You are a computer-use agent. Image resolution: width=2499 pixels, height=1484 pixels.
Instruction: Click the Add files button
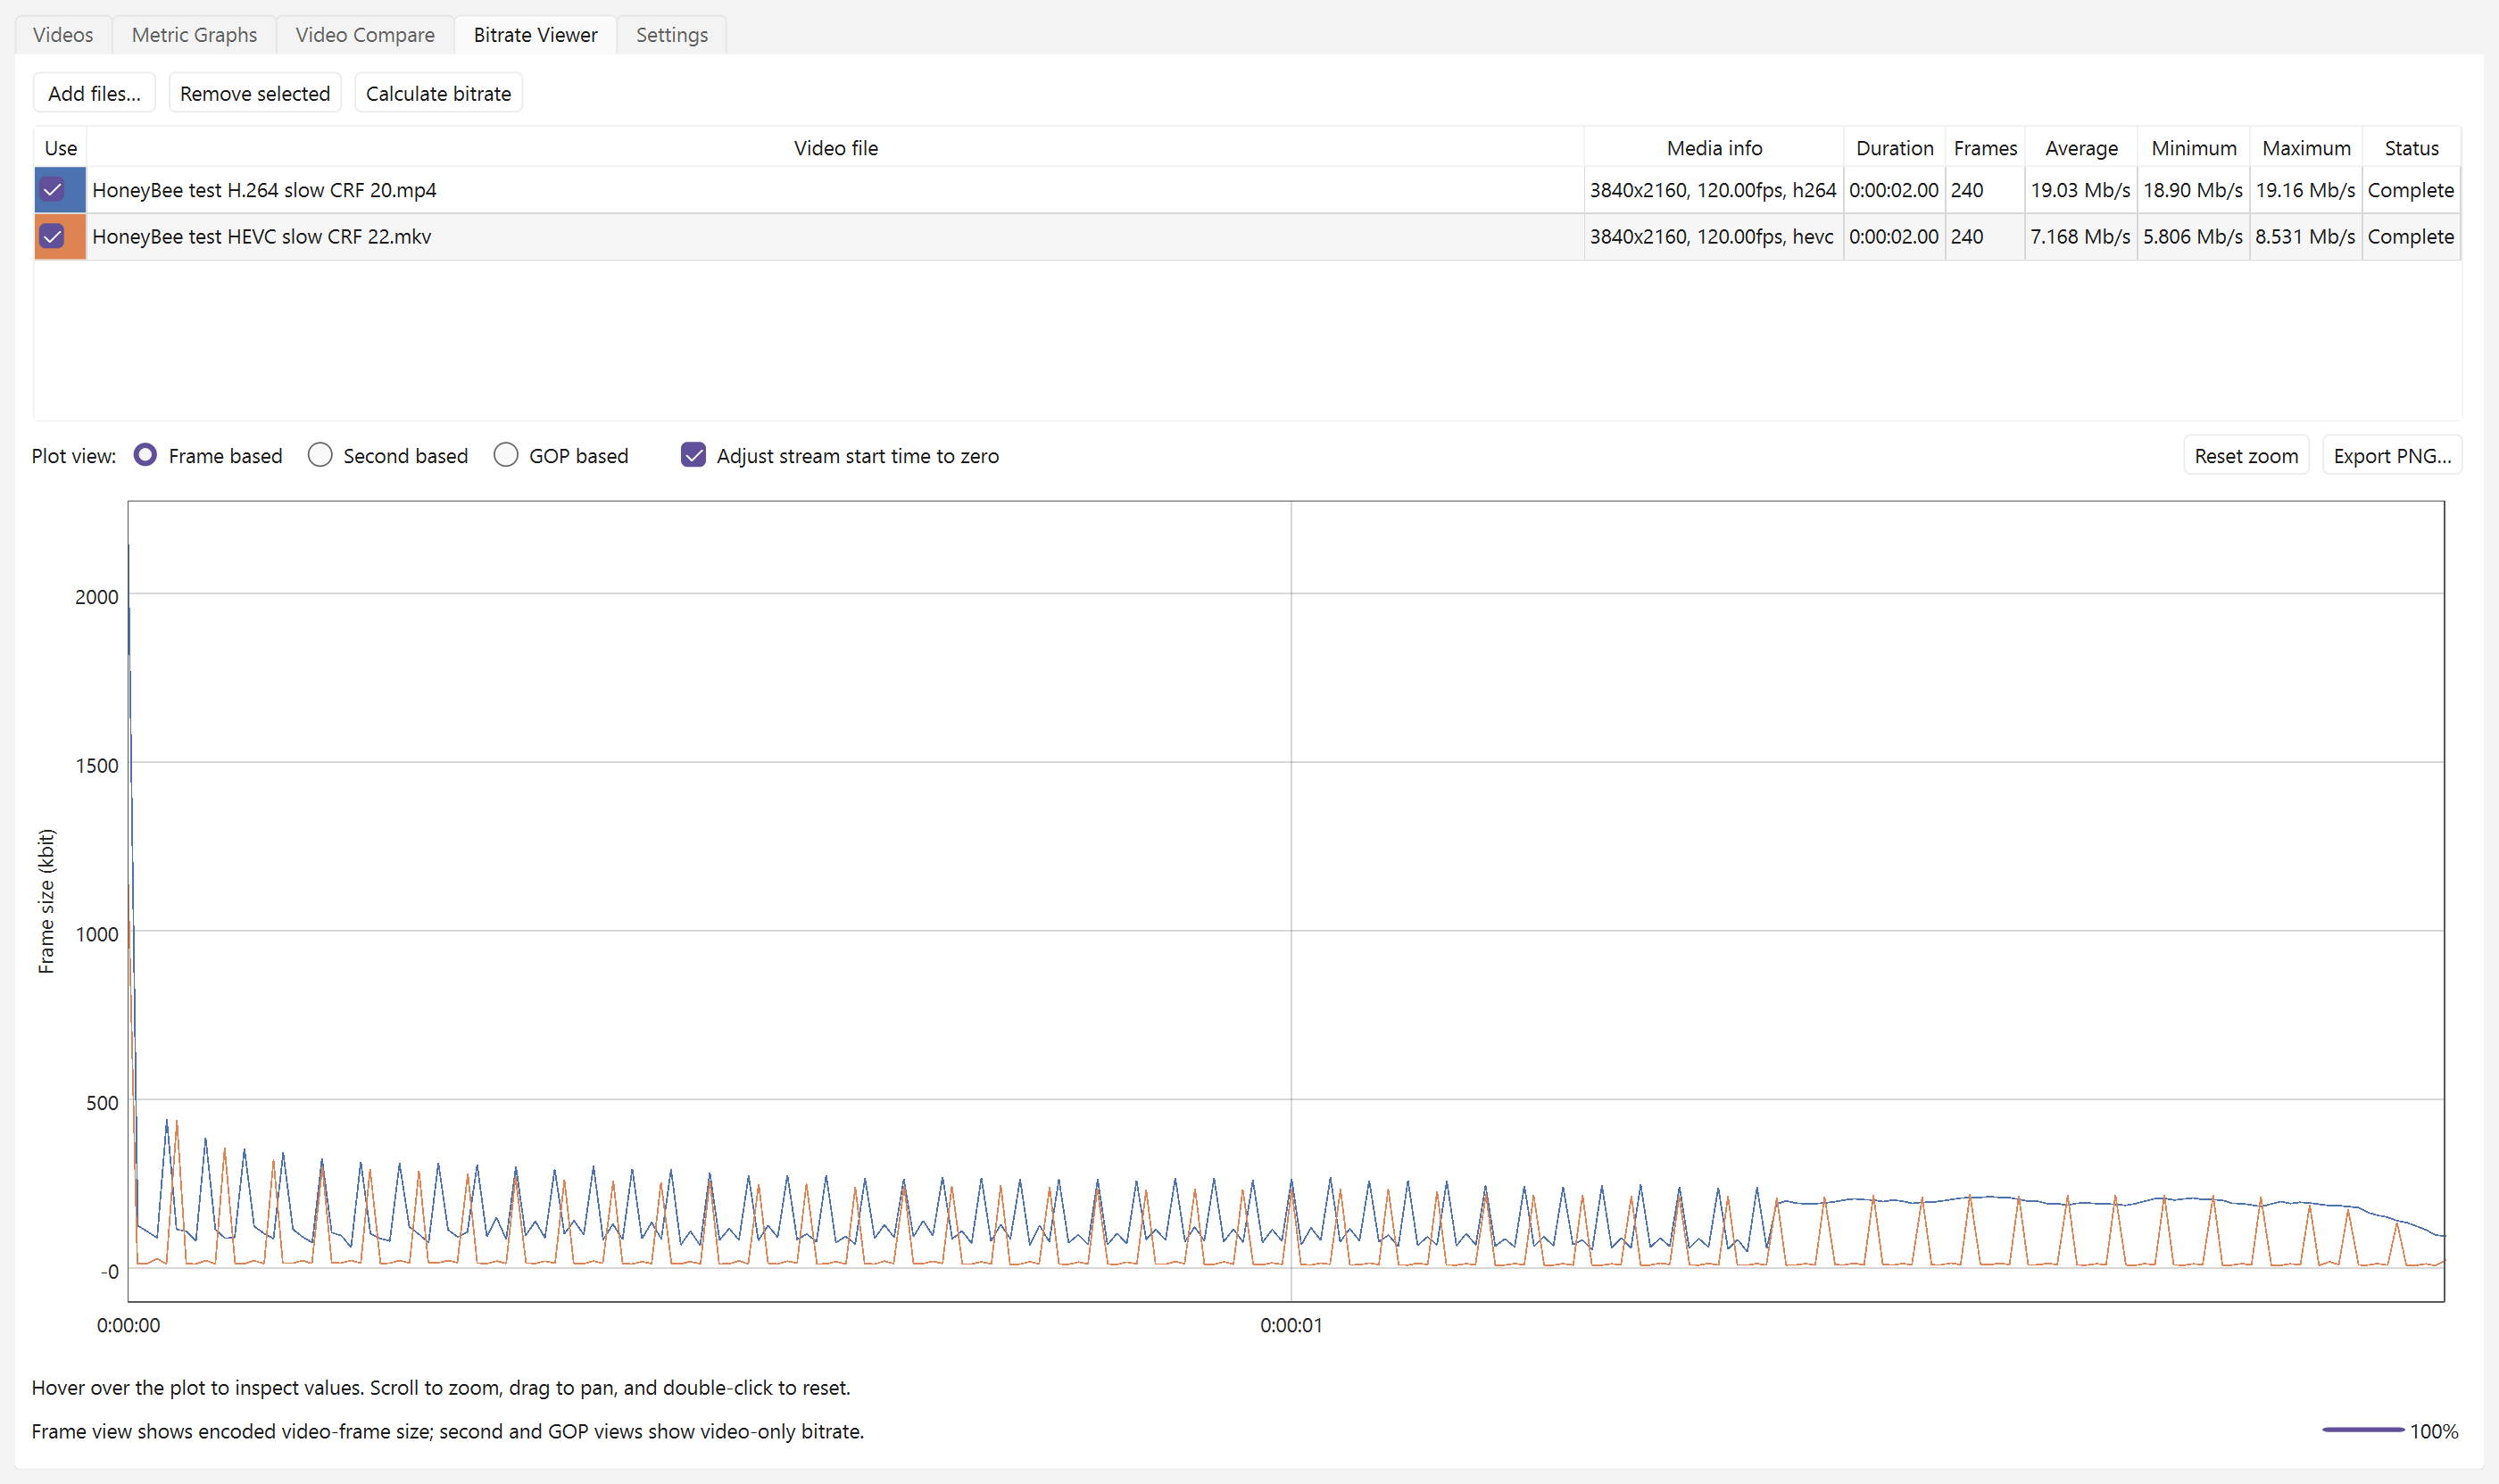tap(94, 93)
